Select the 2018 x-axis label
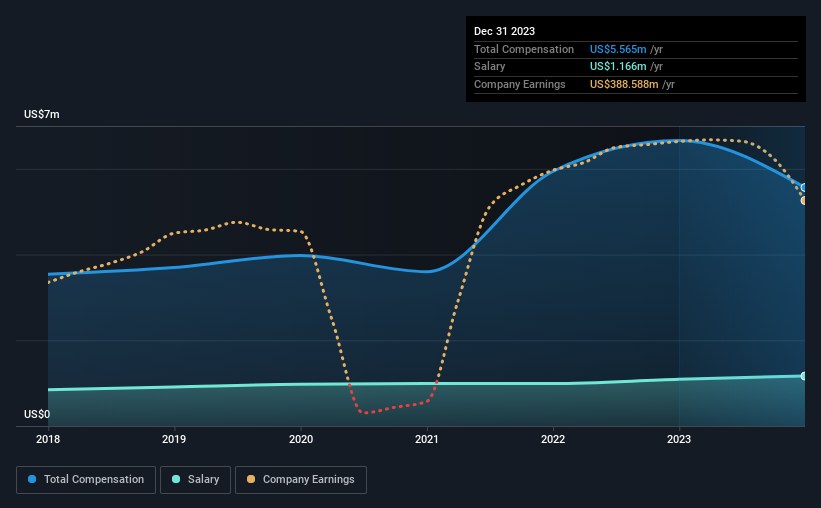This screenshot has width=821, height=508. (48, 439)
